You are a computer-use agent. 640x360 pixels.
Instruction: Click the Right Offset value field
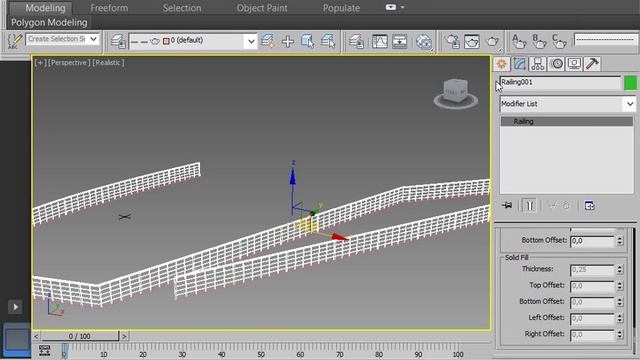click(x=592, y=335)
